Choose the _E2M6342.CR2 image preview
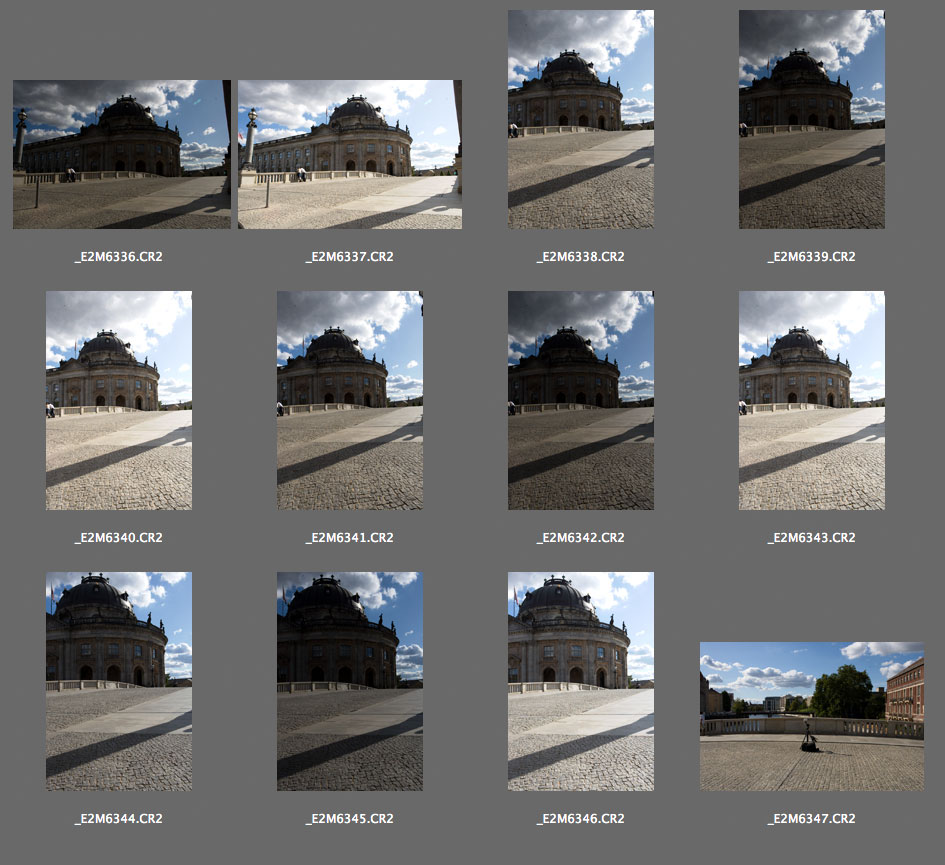 click(x=581, y=401)
